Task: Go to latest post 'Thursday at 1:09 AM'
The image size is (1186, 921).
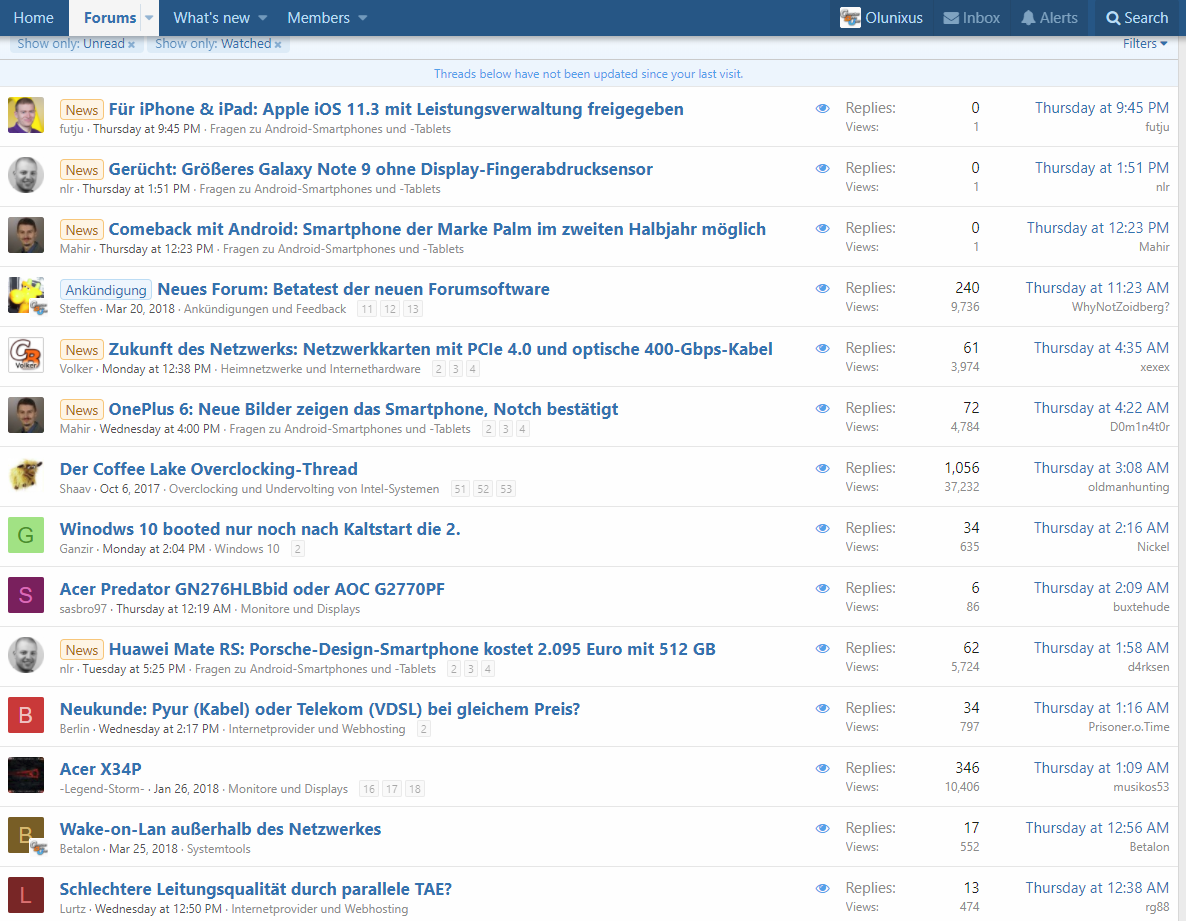Action: [1101, 768]
